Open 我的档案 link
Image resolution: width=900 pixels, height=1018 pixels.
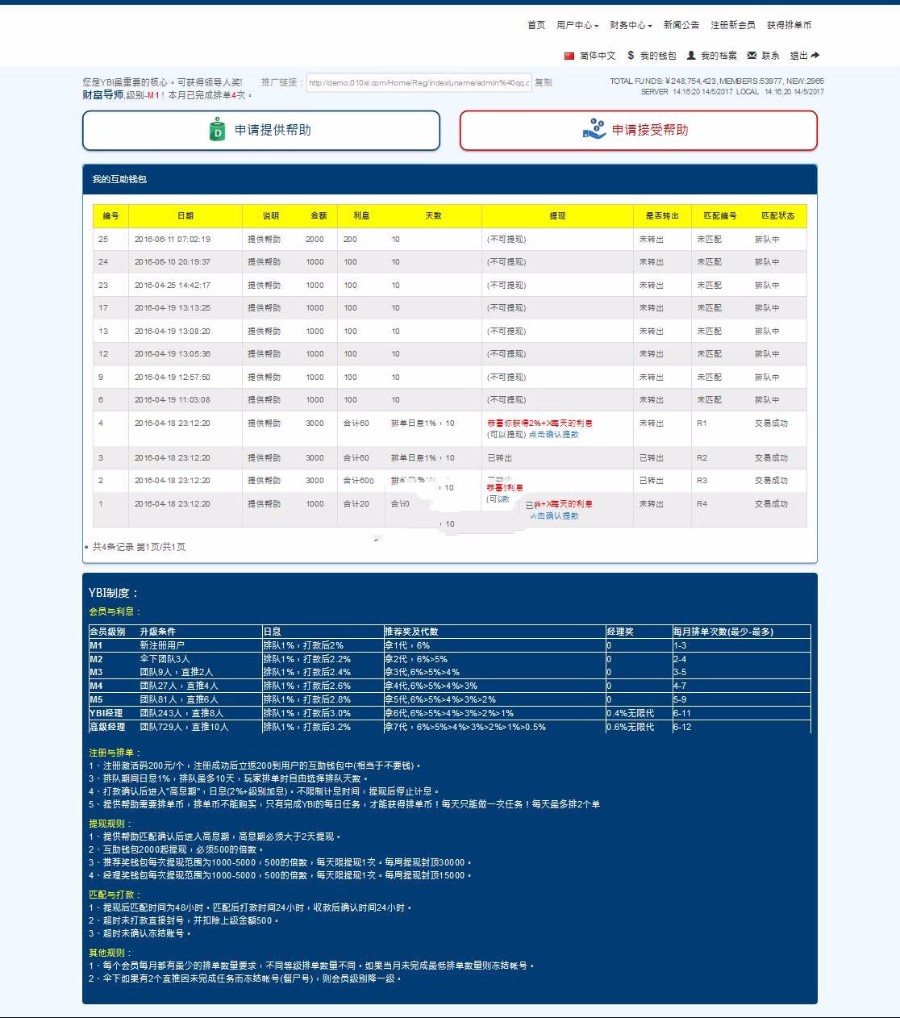pos(718,56)
